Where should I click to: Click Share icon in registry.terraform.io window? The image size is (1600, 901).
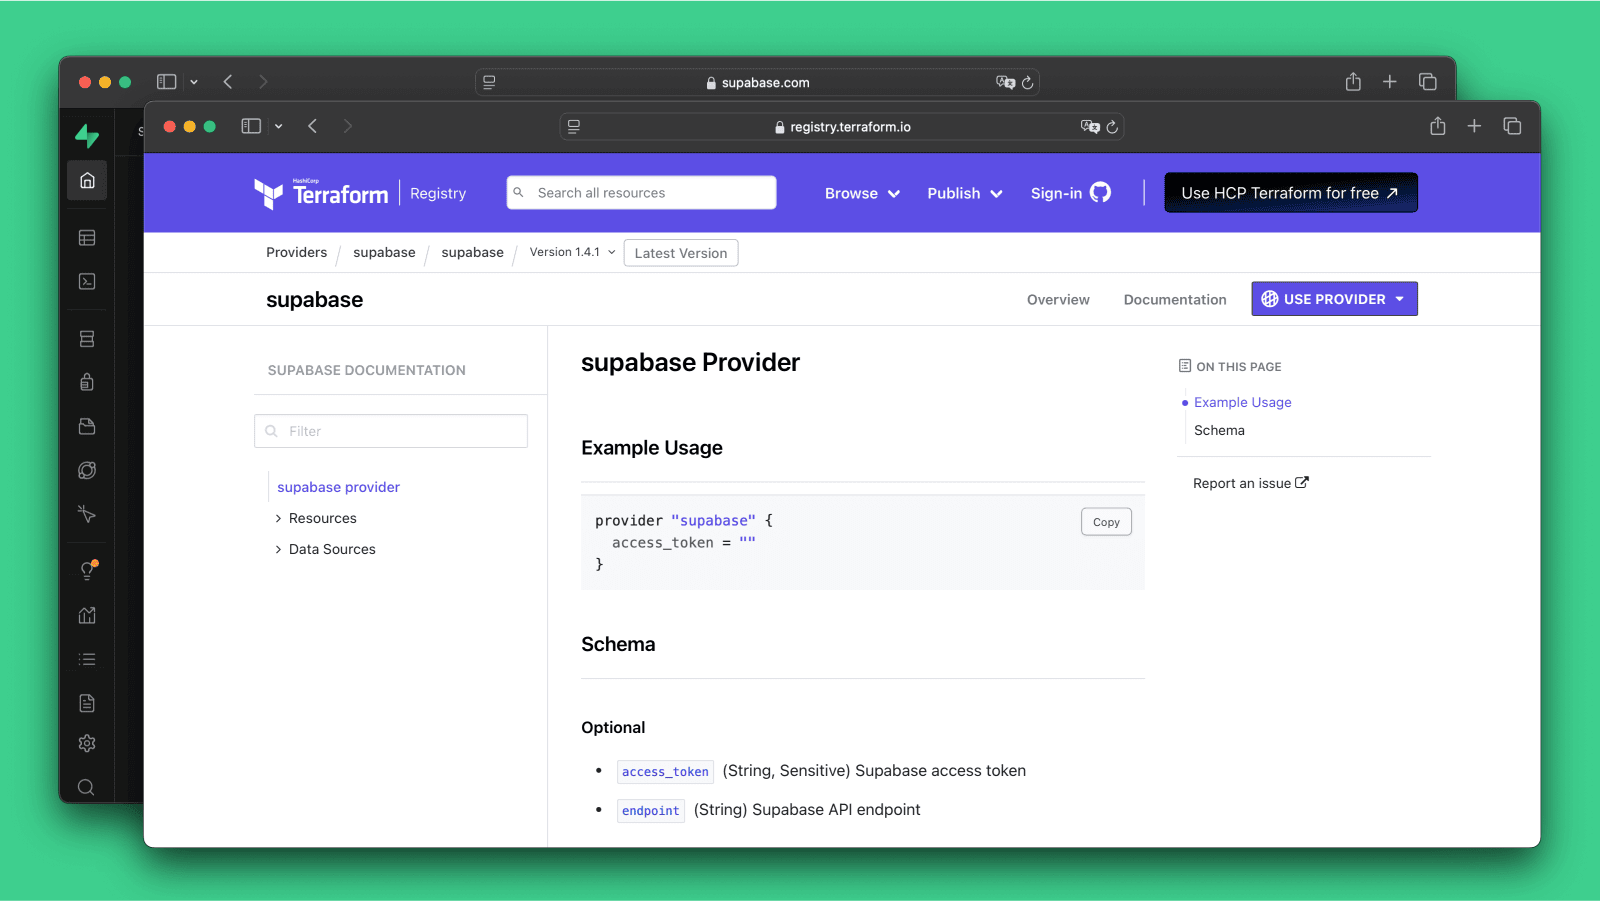tap(1438, 126)
